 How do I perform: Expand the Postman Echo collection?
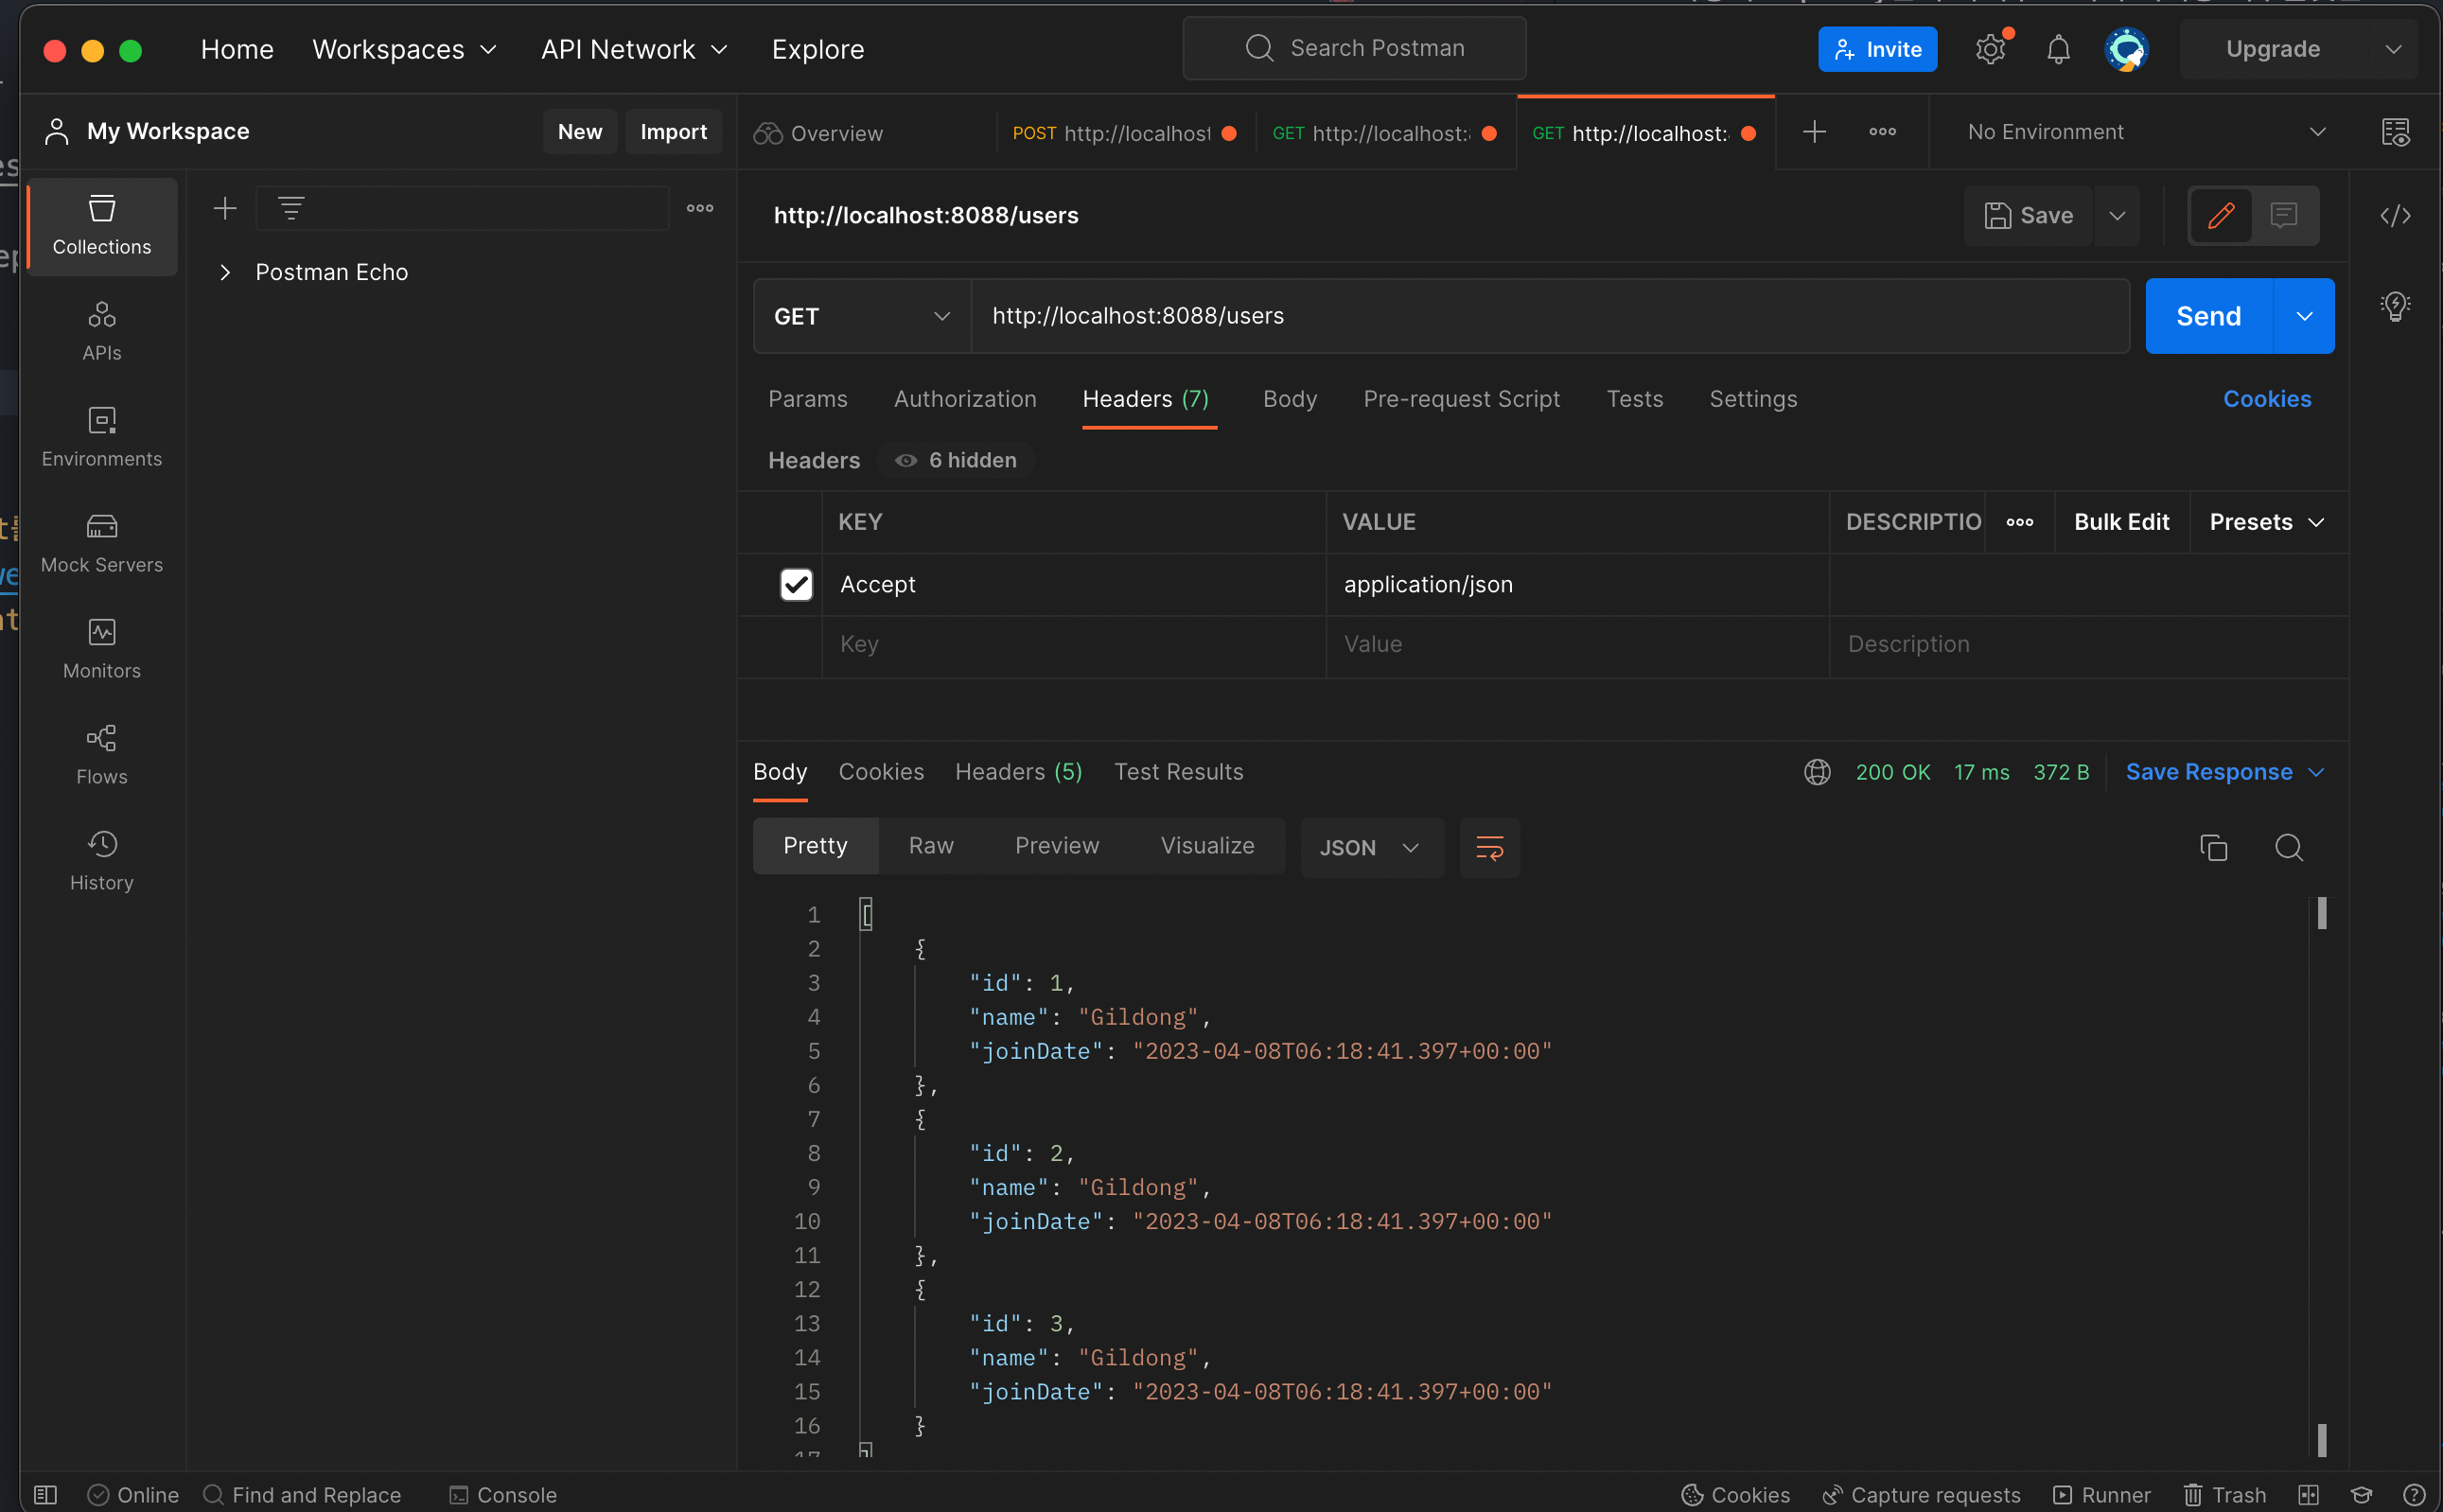point(225,271)
